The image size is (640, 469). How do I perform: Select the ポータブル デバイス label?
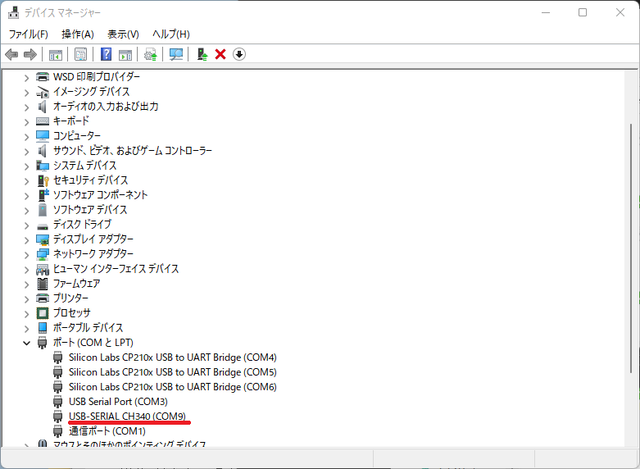coord(88,328)
